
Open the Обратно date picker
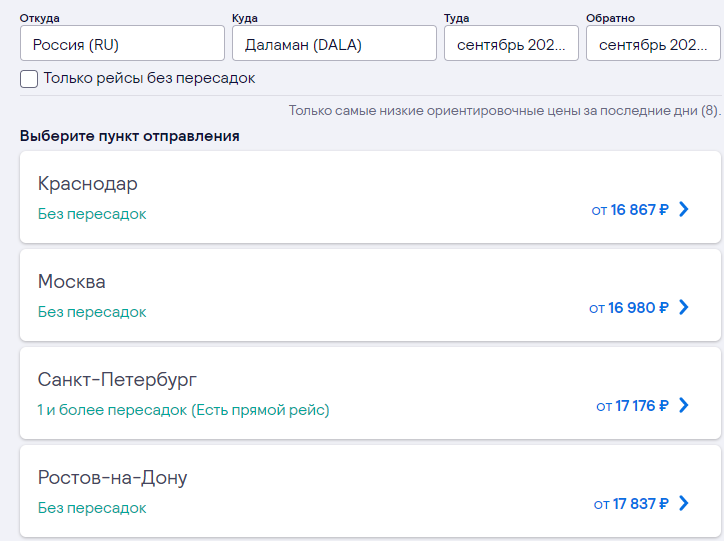[x=653, y=43]
